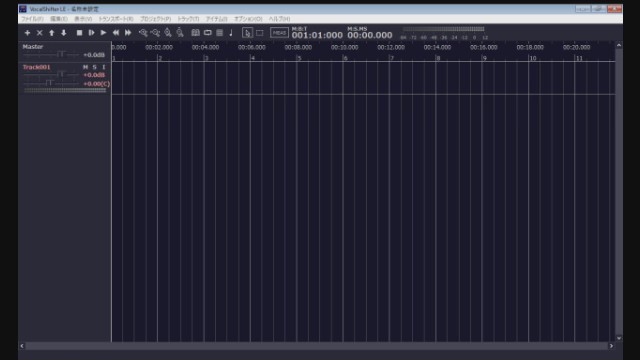
Task: Click the MEAS display mode button
Action: [279, 33]
